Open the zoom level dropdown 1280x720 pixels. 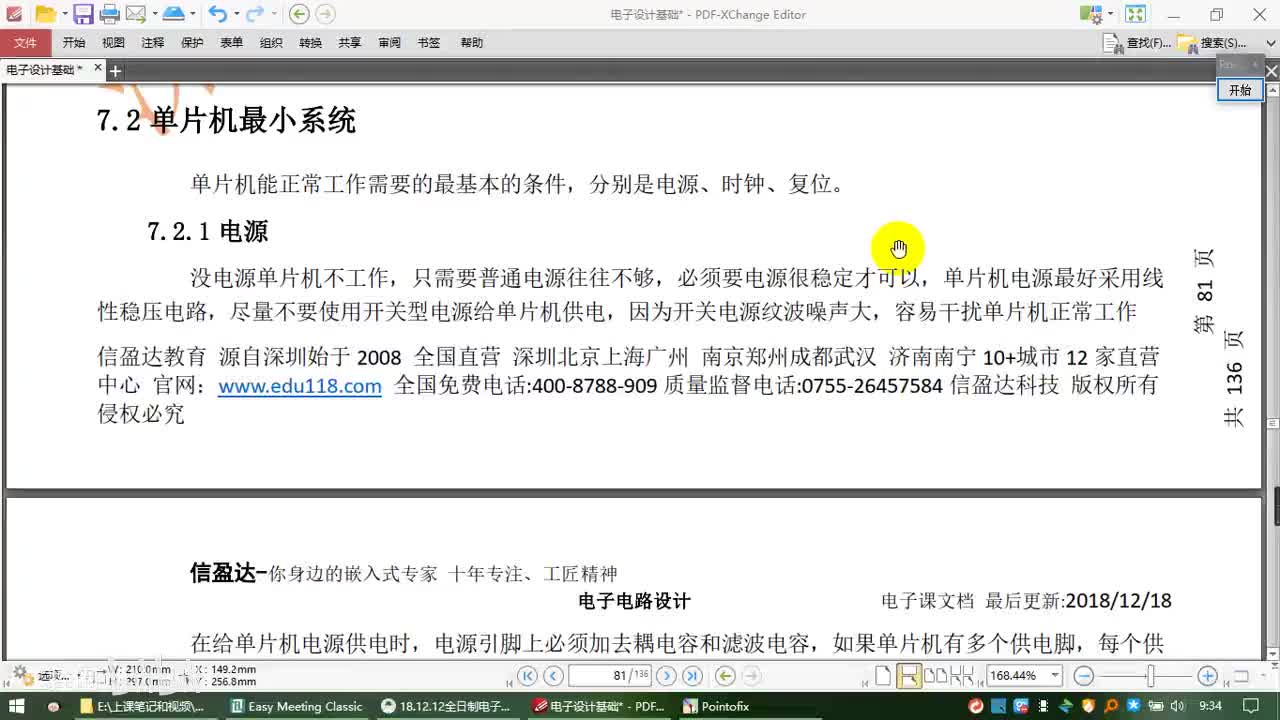(1054, 676)
